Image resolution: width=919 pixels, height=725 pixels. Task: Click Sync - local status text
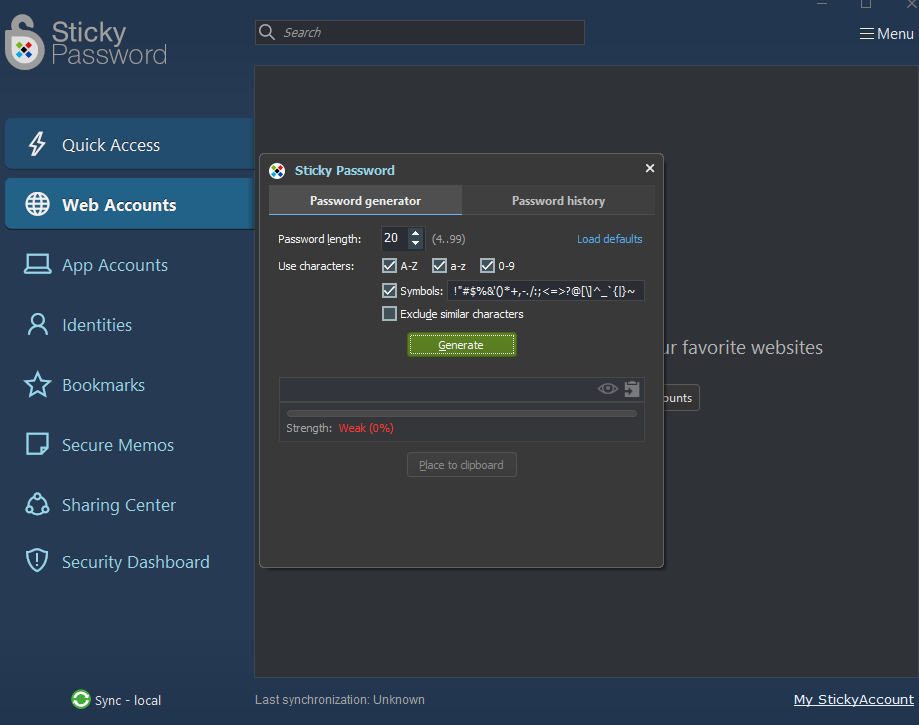click(x=128, y=700)
